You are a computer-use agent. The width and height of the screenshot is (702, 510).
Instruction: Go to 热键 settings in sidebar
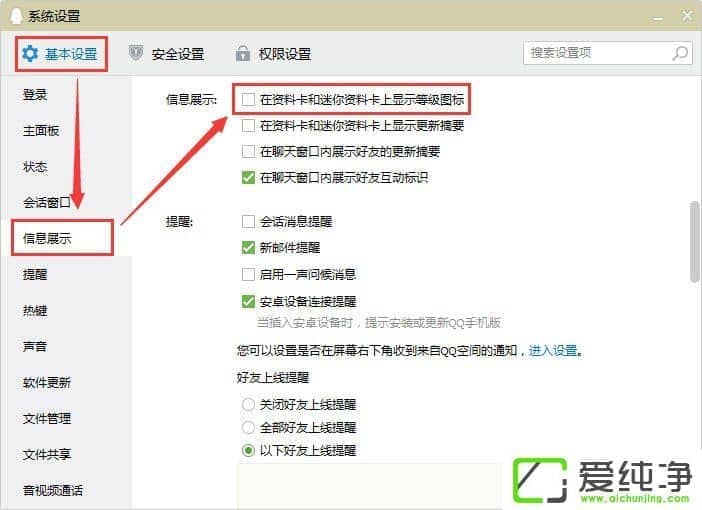click(35, 310)
